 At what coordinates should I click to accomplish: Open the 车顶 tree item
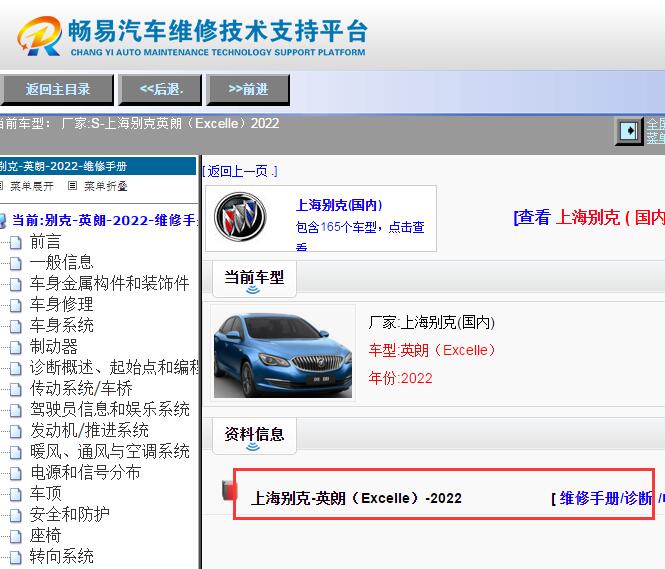pos(45,494)
